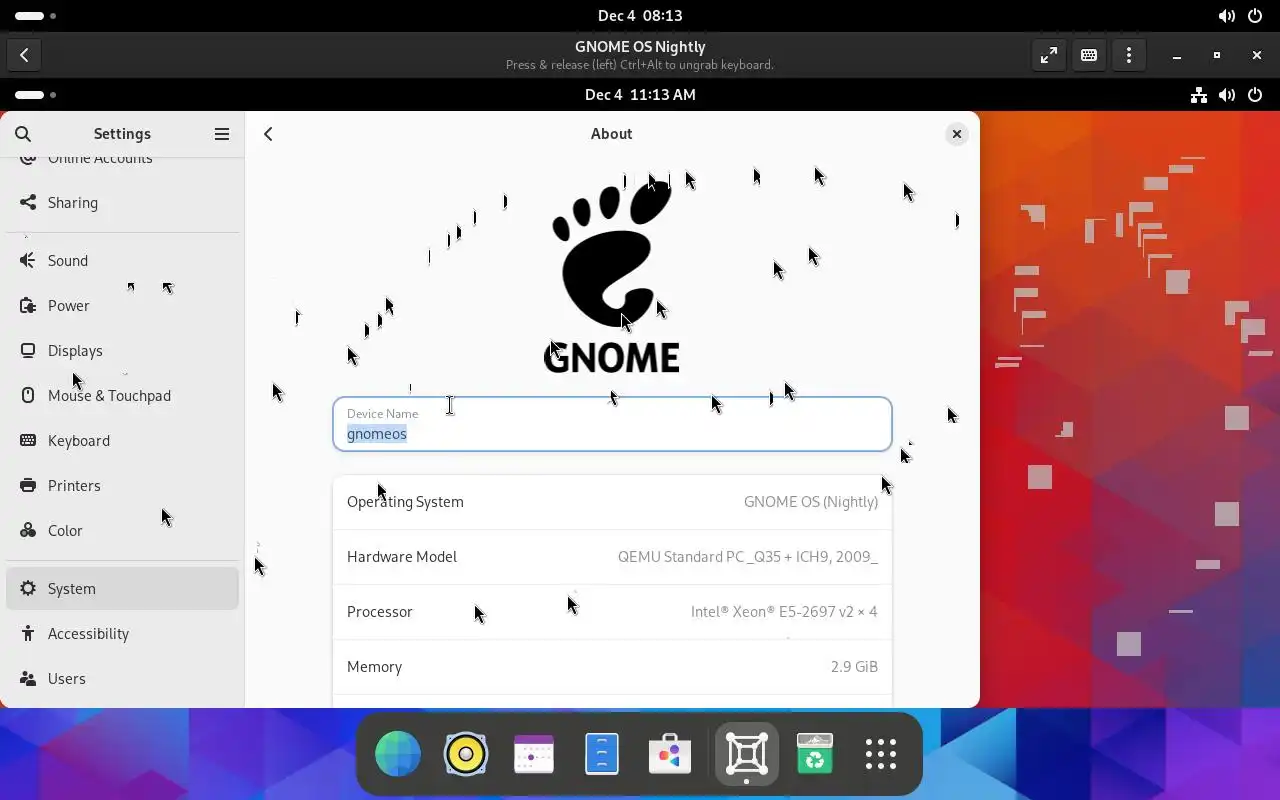This screenshot has width=1280, height=800.
Task: Click the Hardware Model row
Action: coord(612,557)
